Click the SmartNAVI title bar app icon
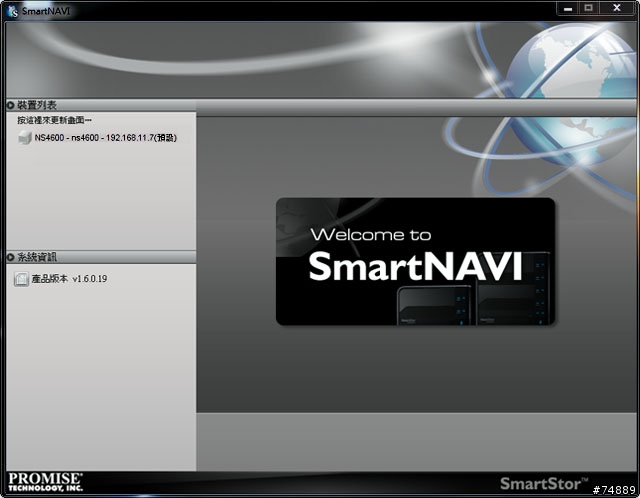The width and height of the screenshot is (640, 498). click(x=12, y=11)
